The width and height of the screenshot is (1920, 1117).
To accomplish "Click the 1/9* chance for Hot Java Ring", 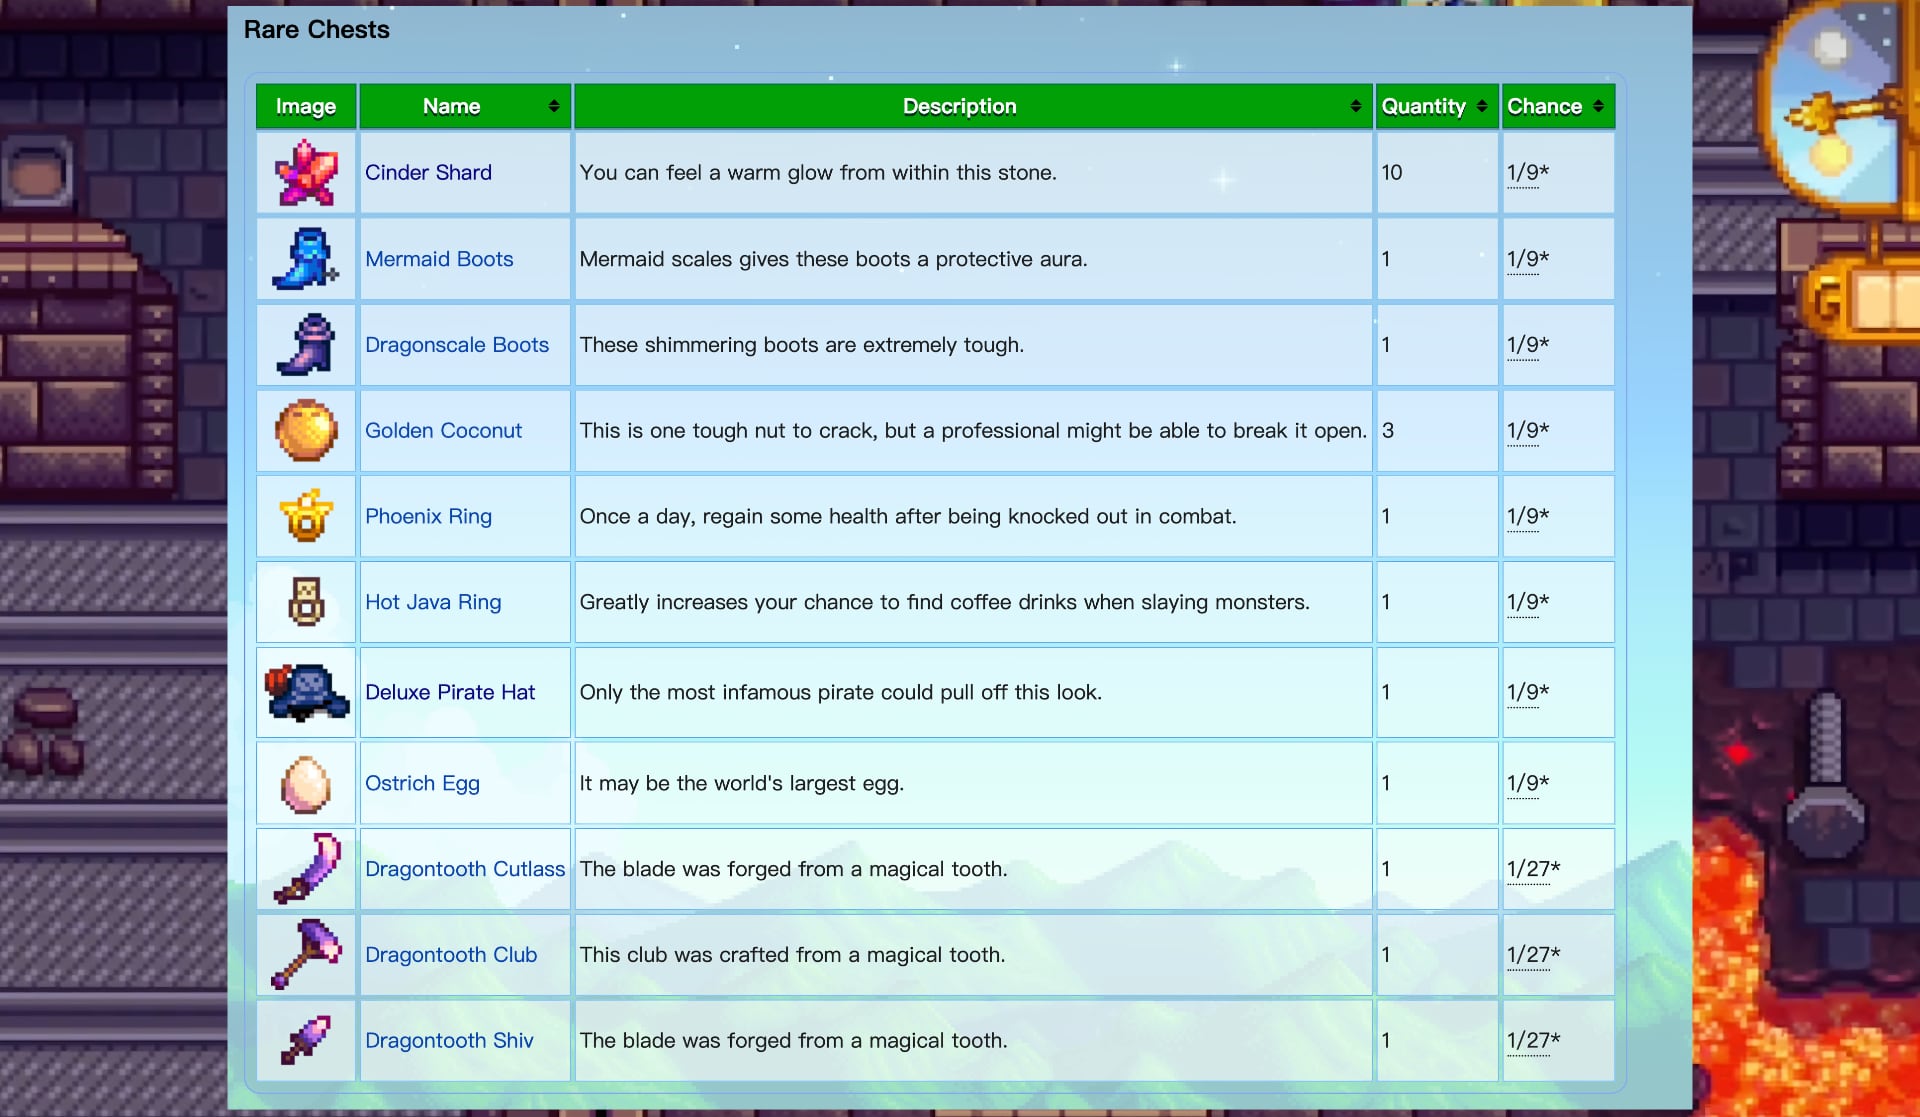I will 1528,602.
